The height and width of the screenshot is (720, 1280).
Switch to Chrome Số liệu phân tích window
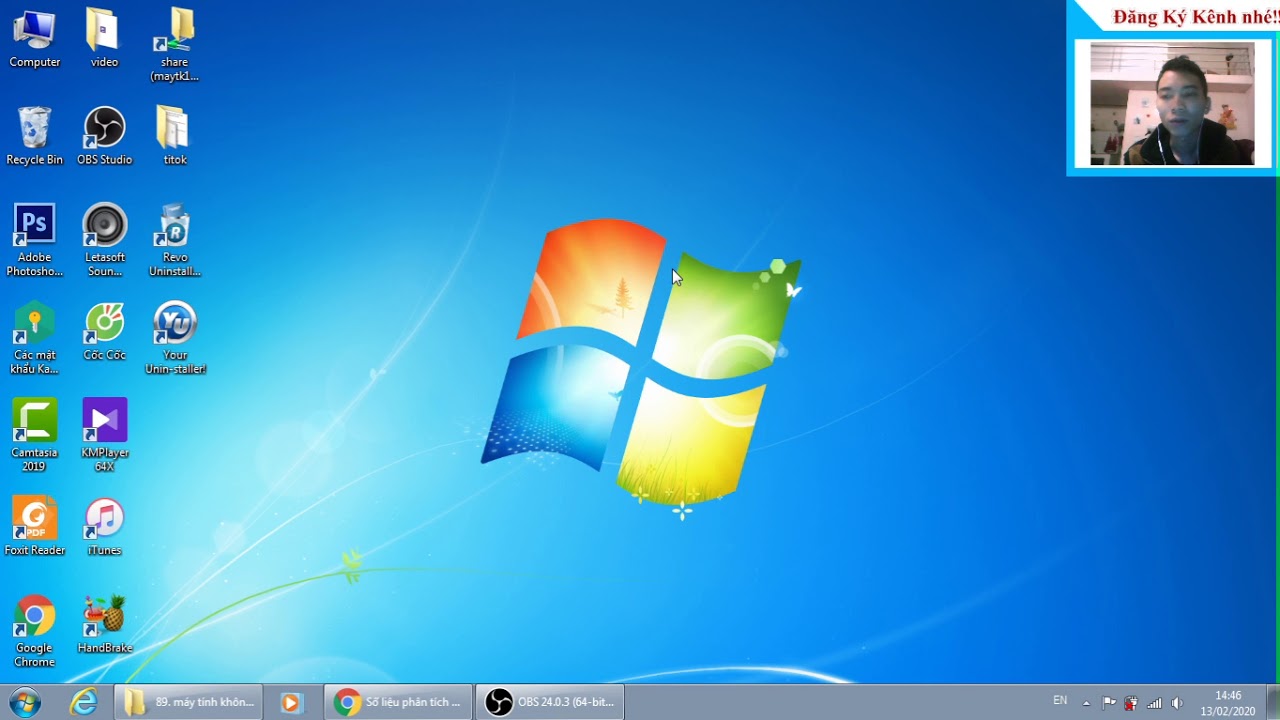tap(398, 702)
